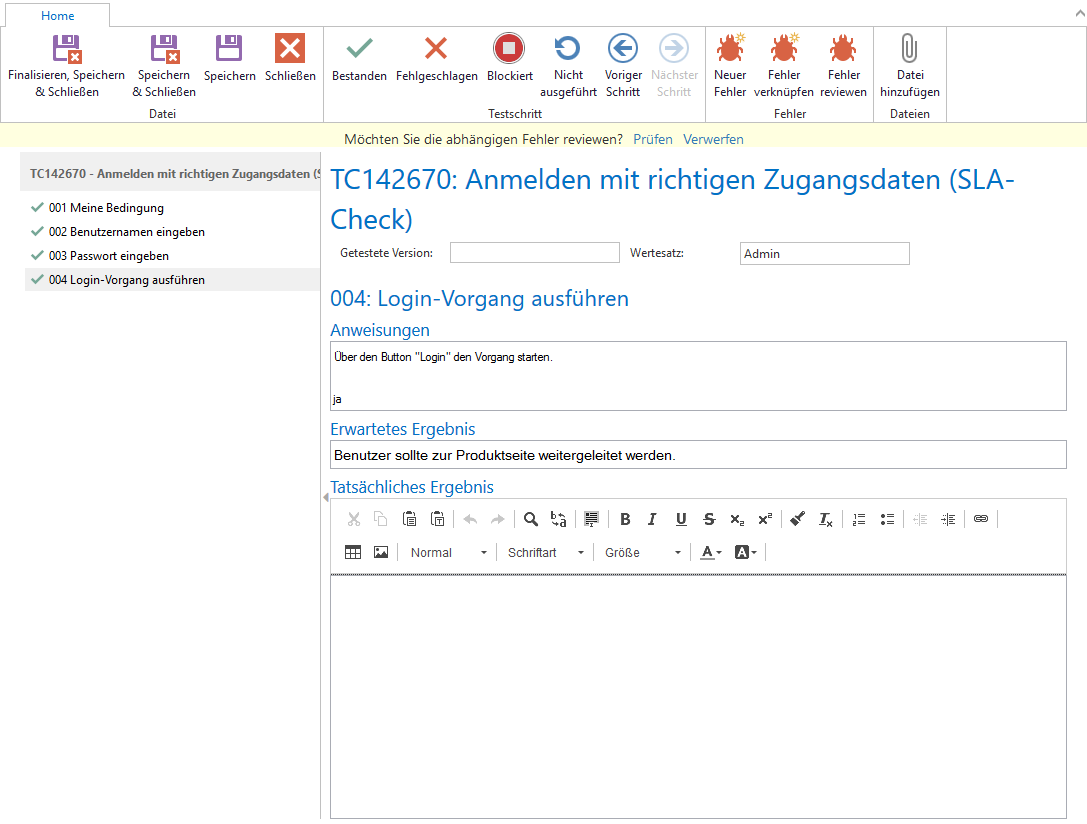Viewport: 1087px width, 824px height.
Task: Select the Home ribbon tab
Action: (58, 16)
